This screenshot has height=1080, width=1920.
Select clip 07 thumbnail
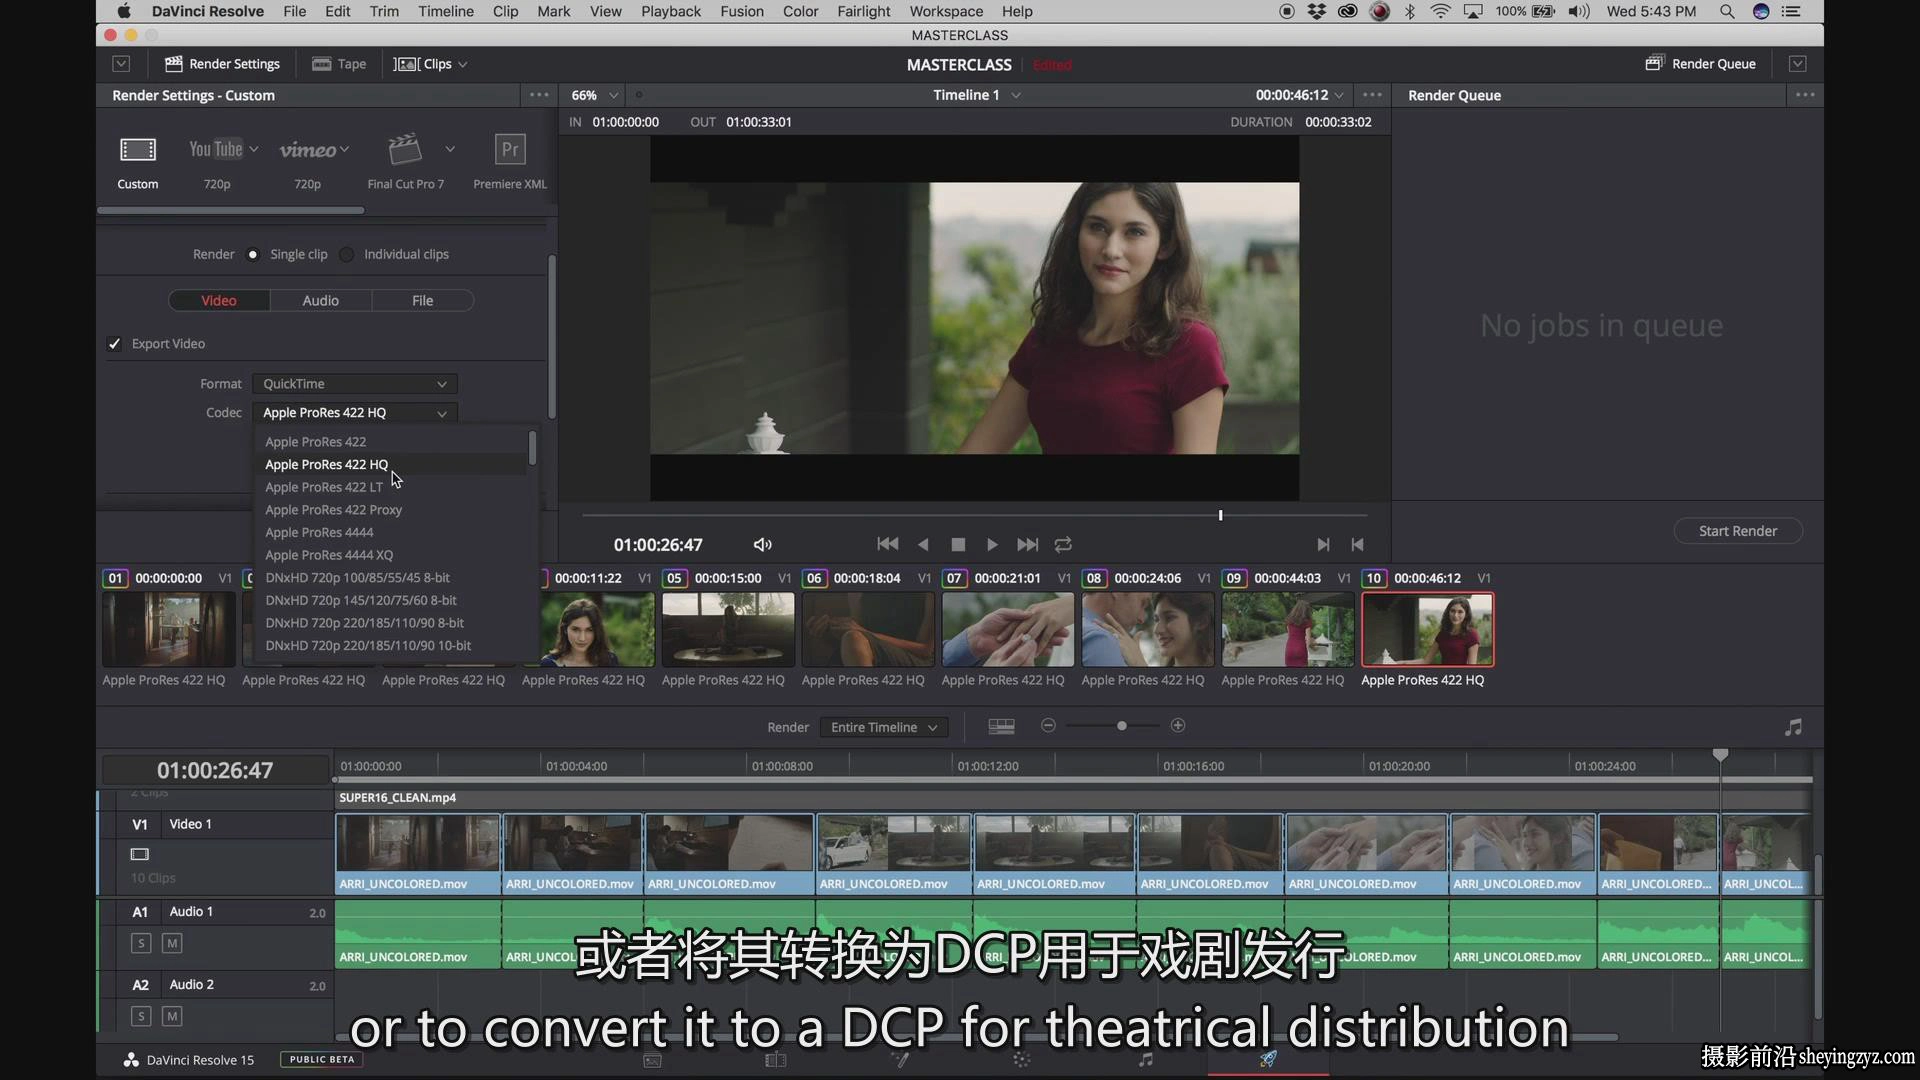tap(1008, 629)
